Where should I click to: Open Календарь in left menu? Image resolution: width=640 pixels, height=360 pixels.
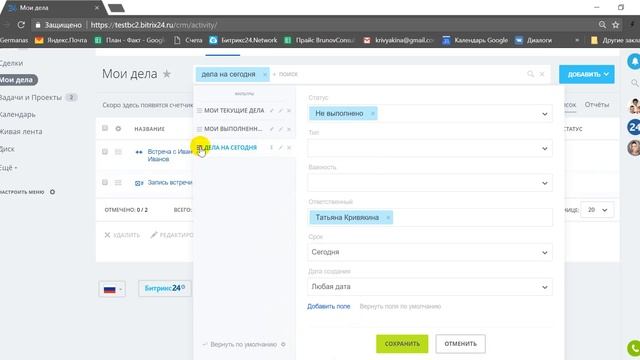pos(17,115)
